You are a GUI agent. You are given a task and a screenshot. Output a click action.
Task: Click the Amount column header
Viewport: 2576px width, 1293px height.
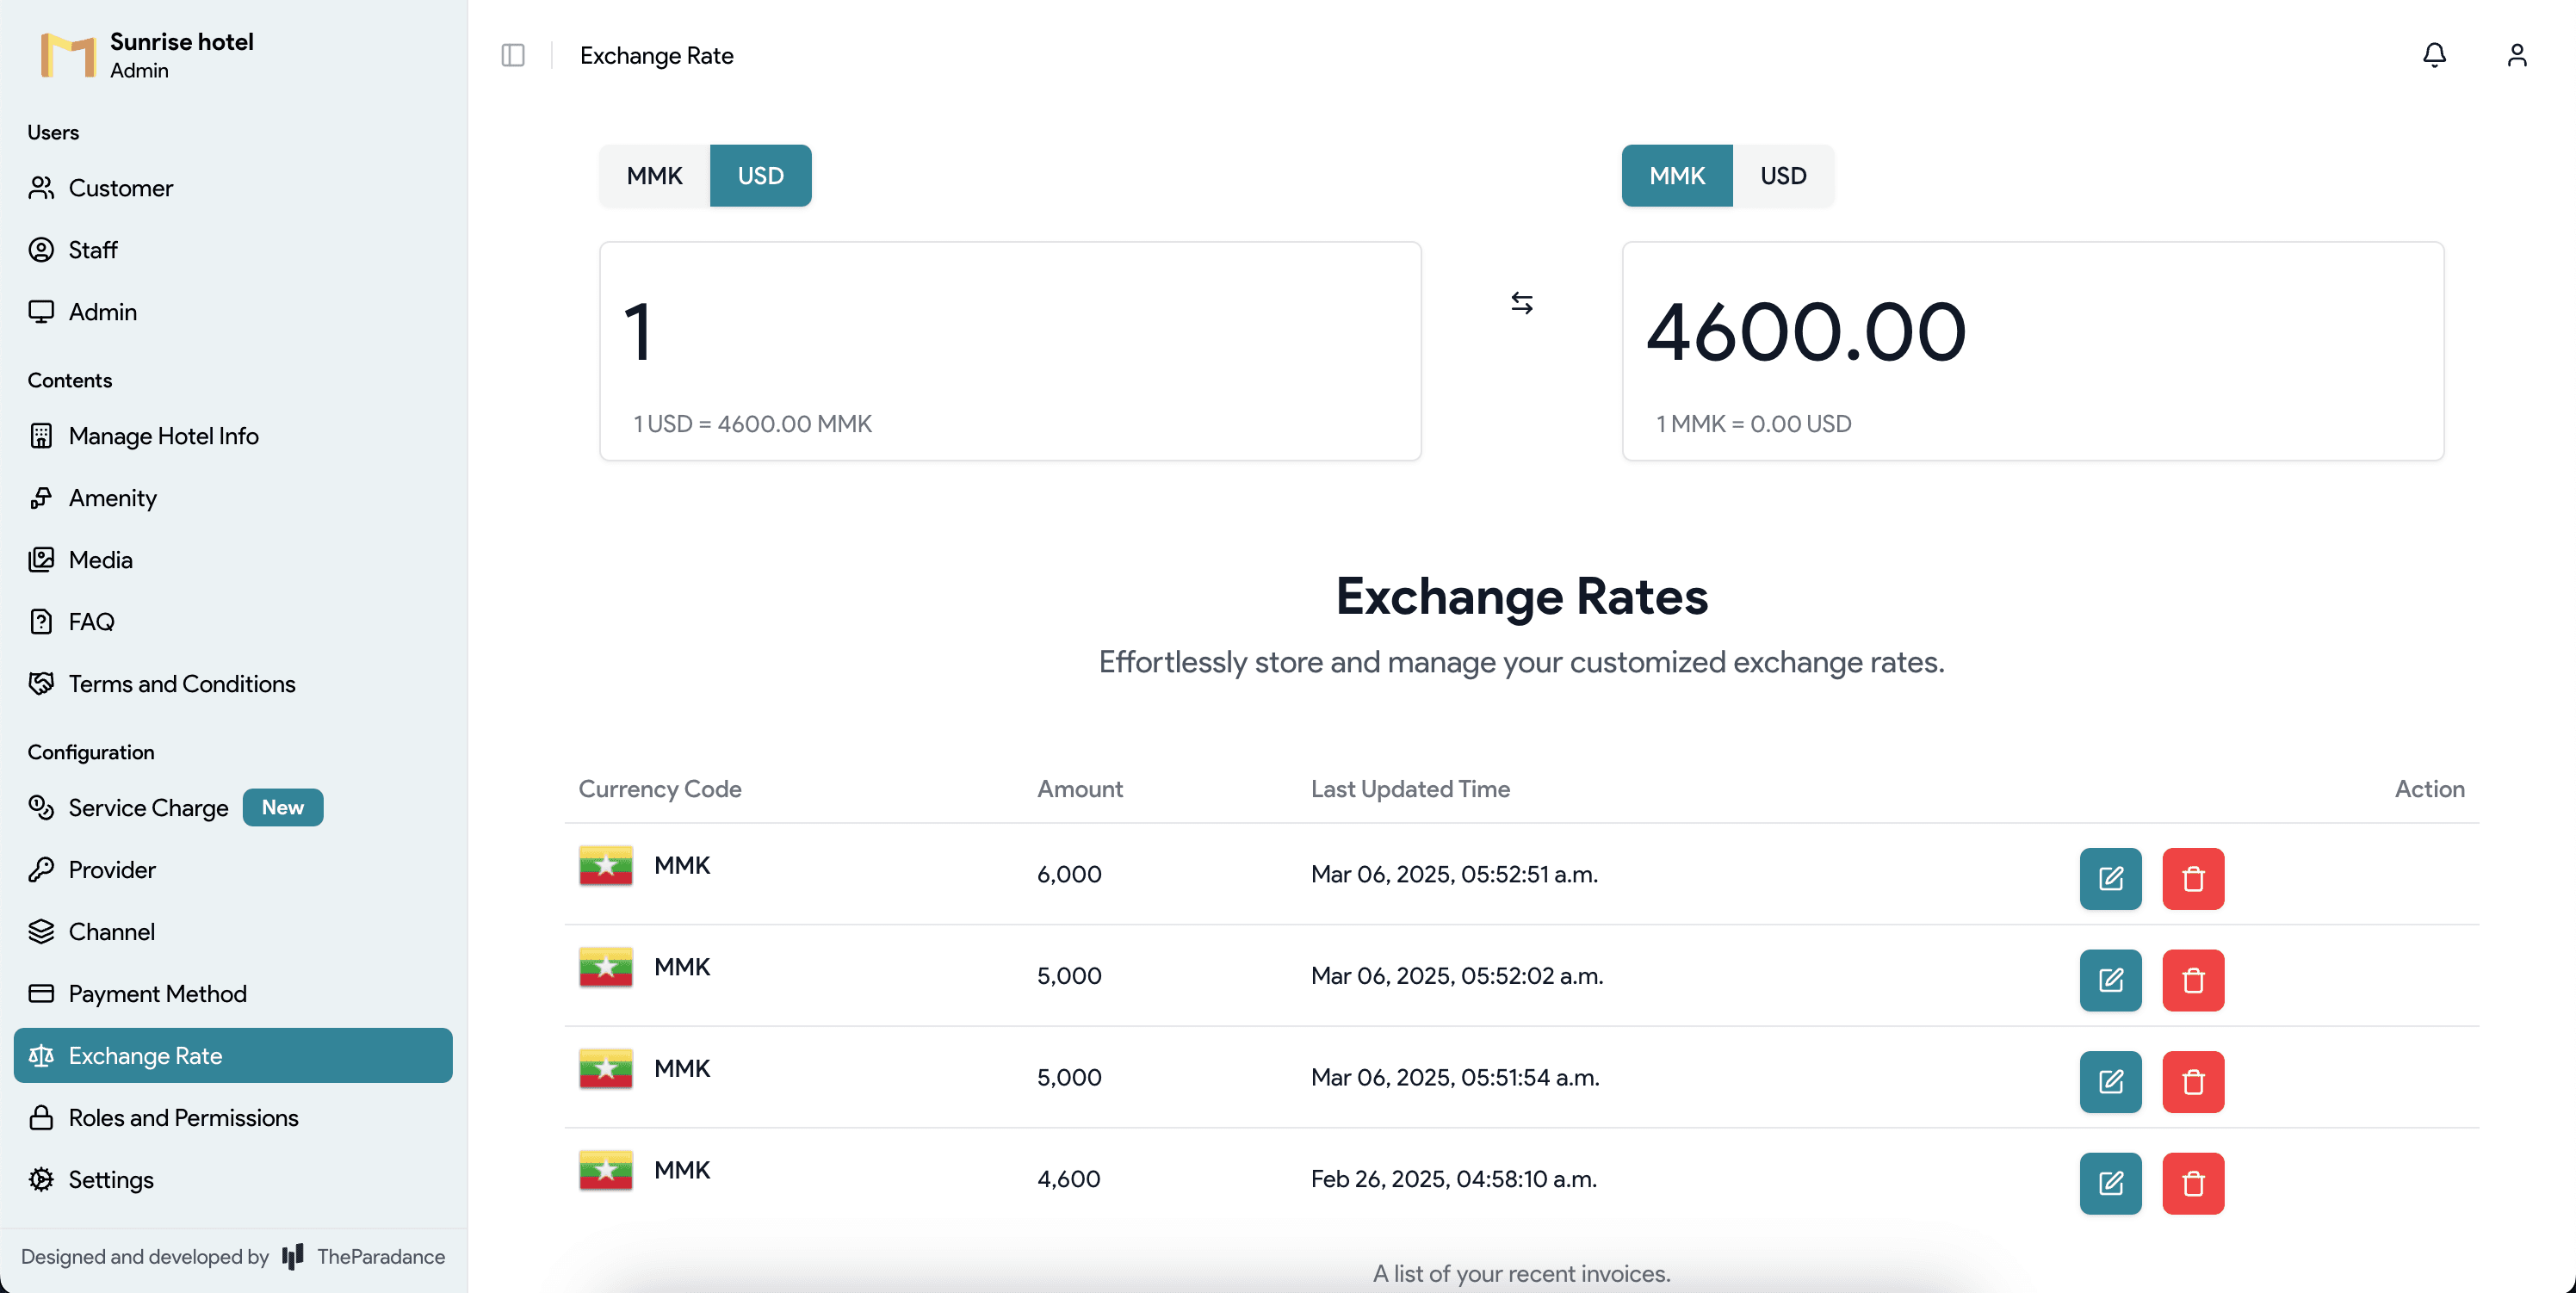click(x=1080, y=790)
